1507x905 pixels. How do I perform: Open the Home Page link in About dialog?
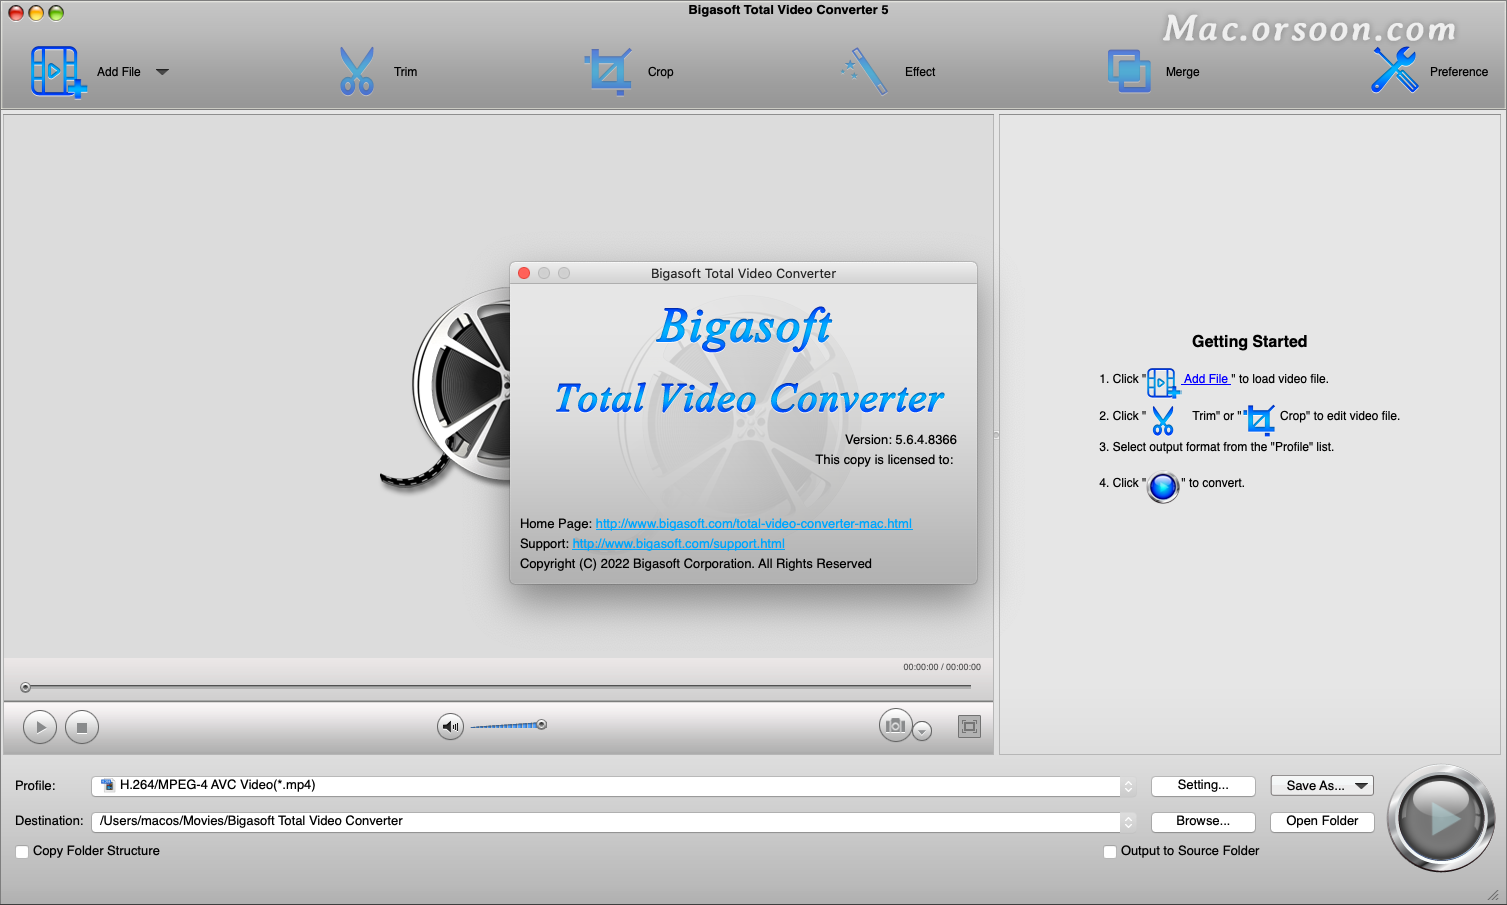coord(753,524)
